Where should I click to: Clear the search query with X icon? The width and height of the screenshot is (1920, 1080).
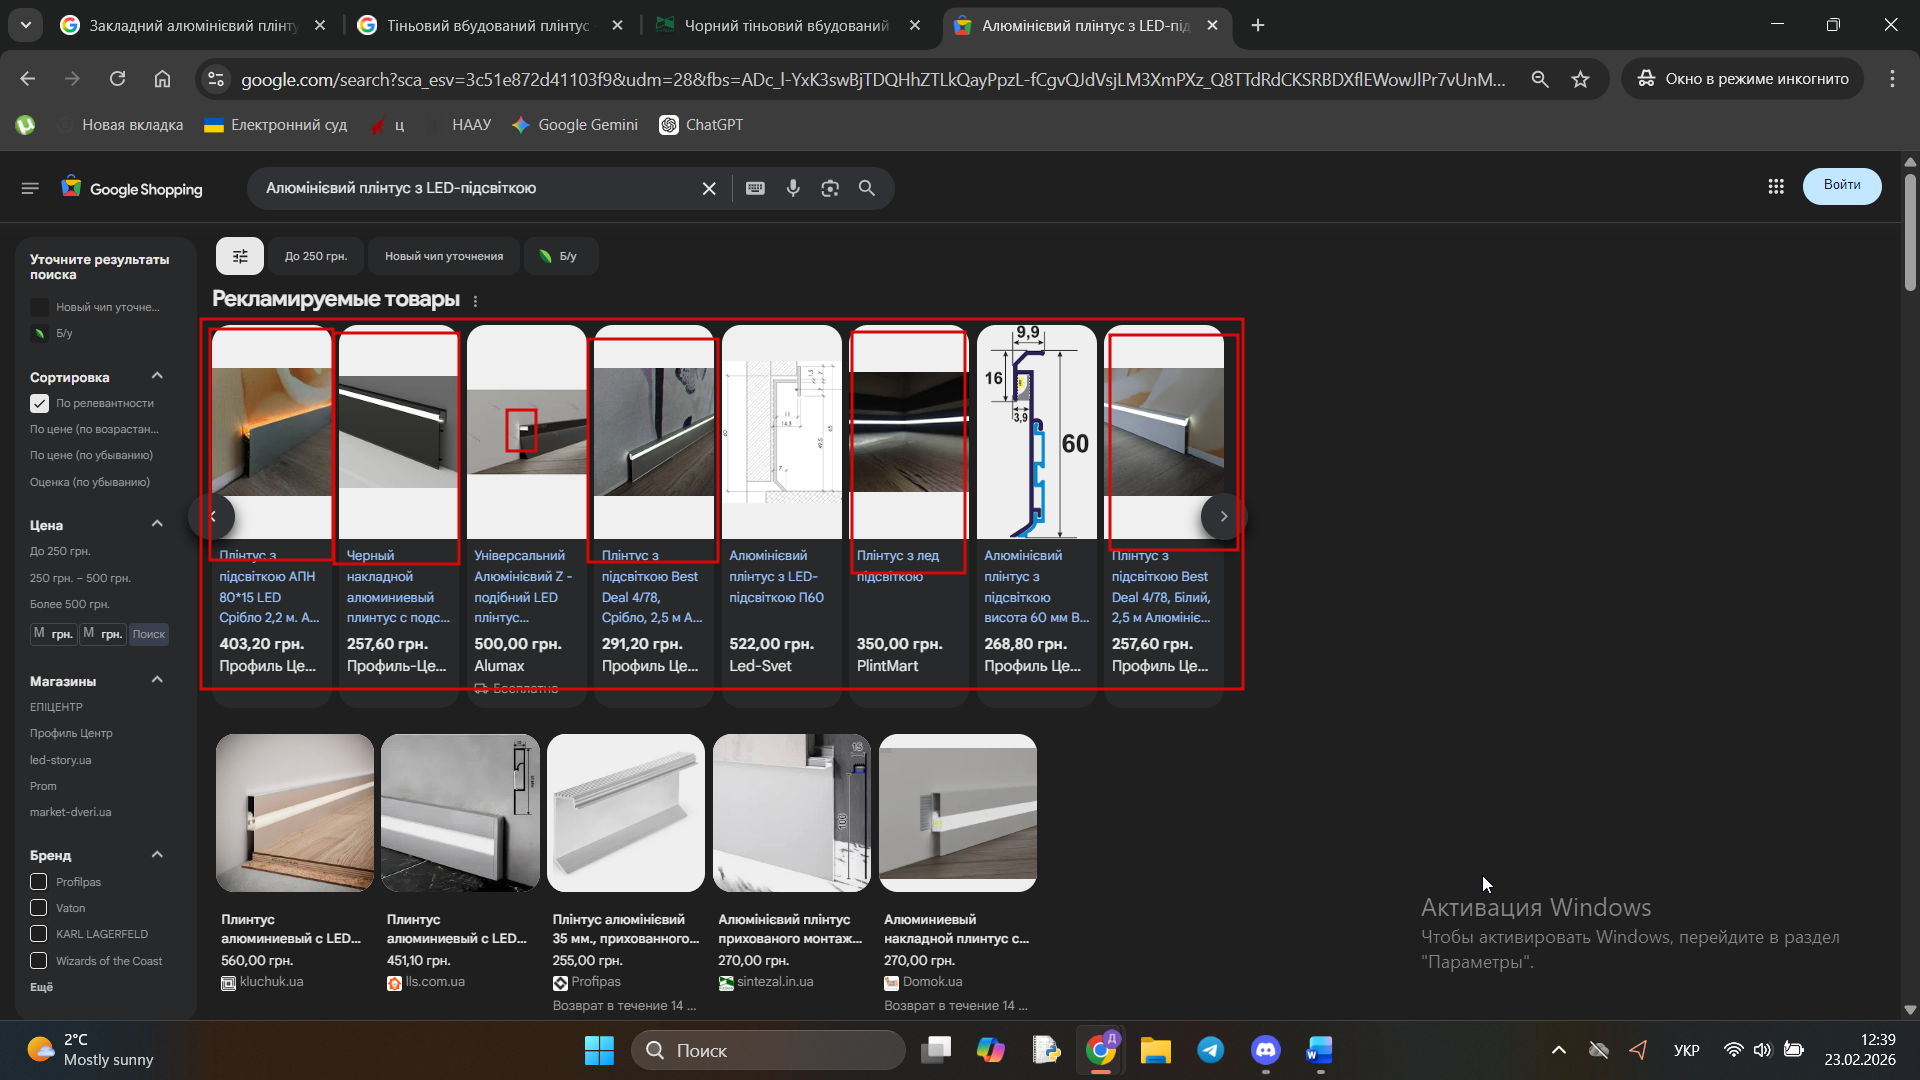(x=709, y=188)
